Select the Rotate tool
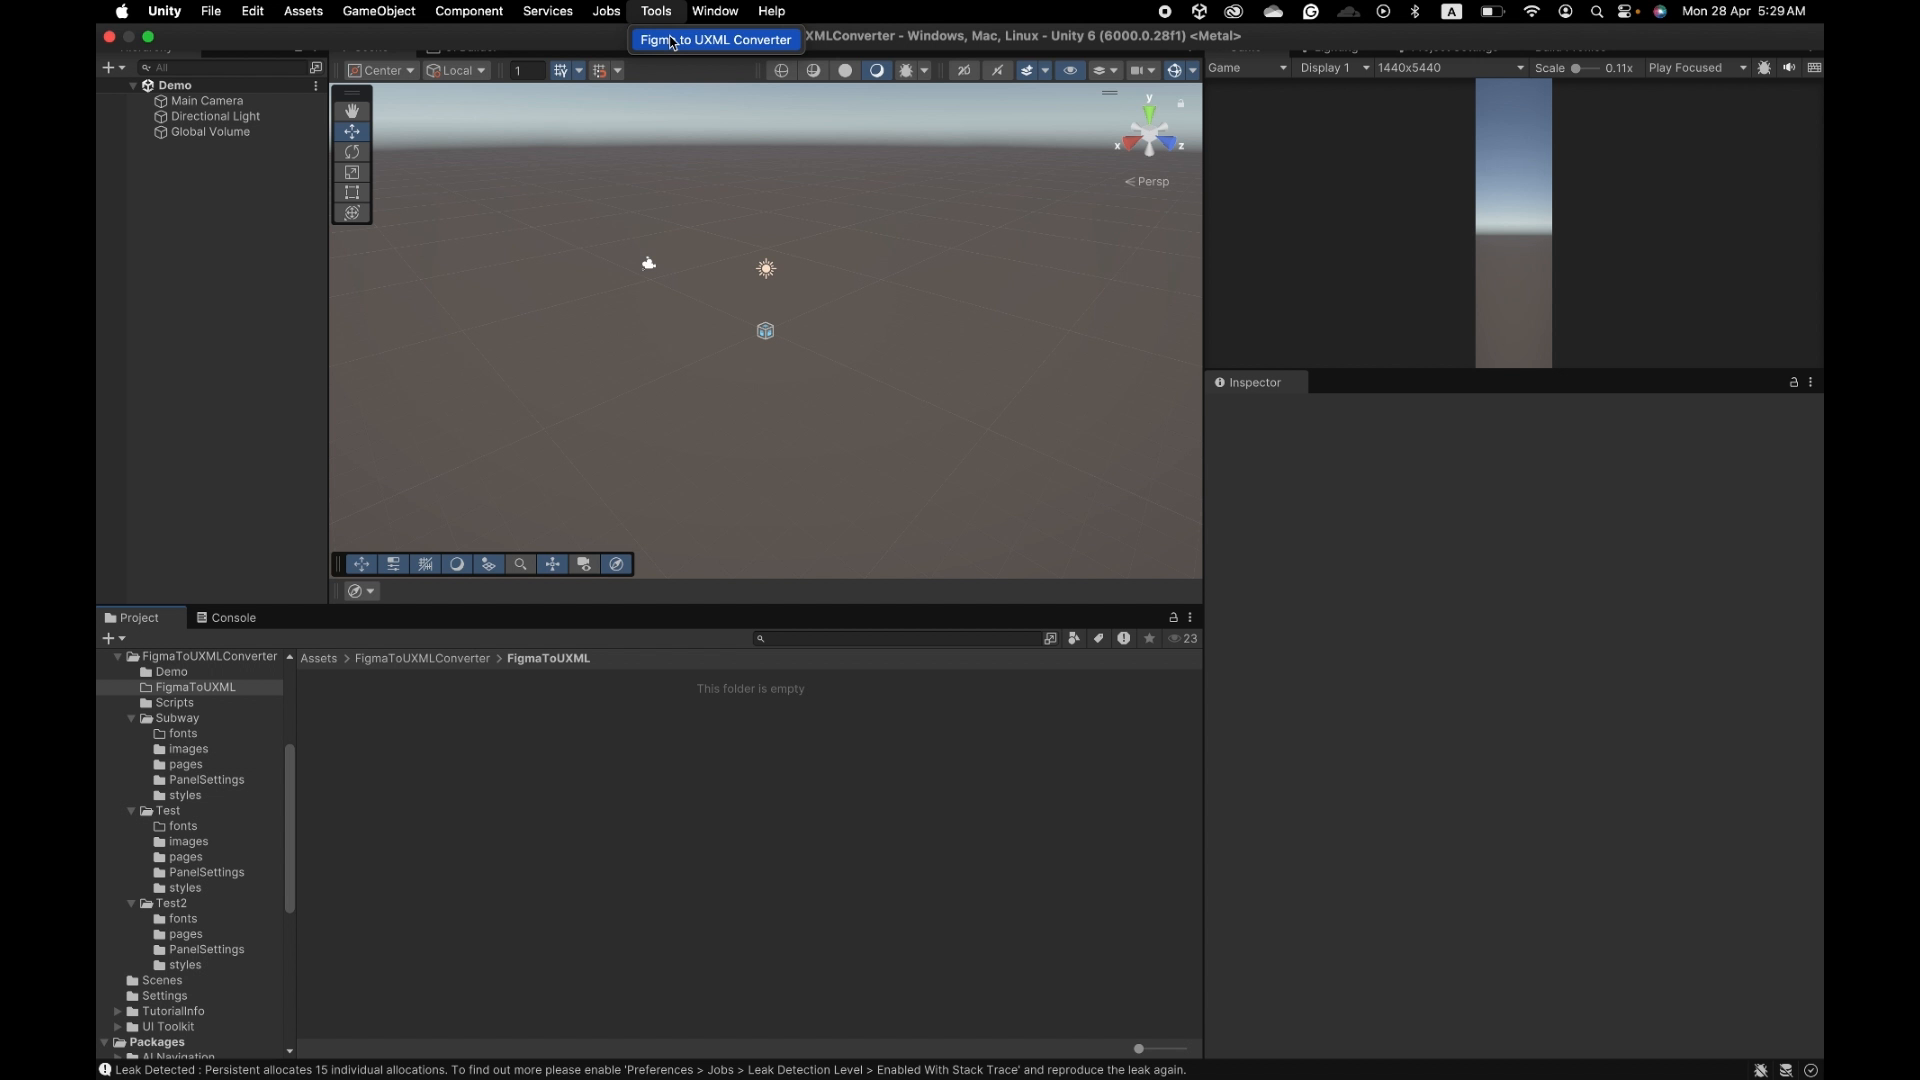1920x1080 pixels. [352, 152]
